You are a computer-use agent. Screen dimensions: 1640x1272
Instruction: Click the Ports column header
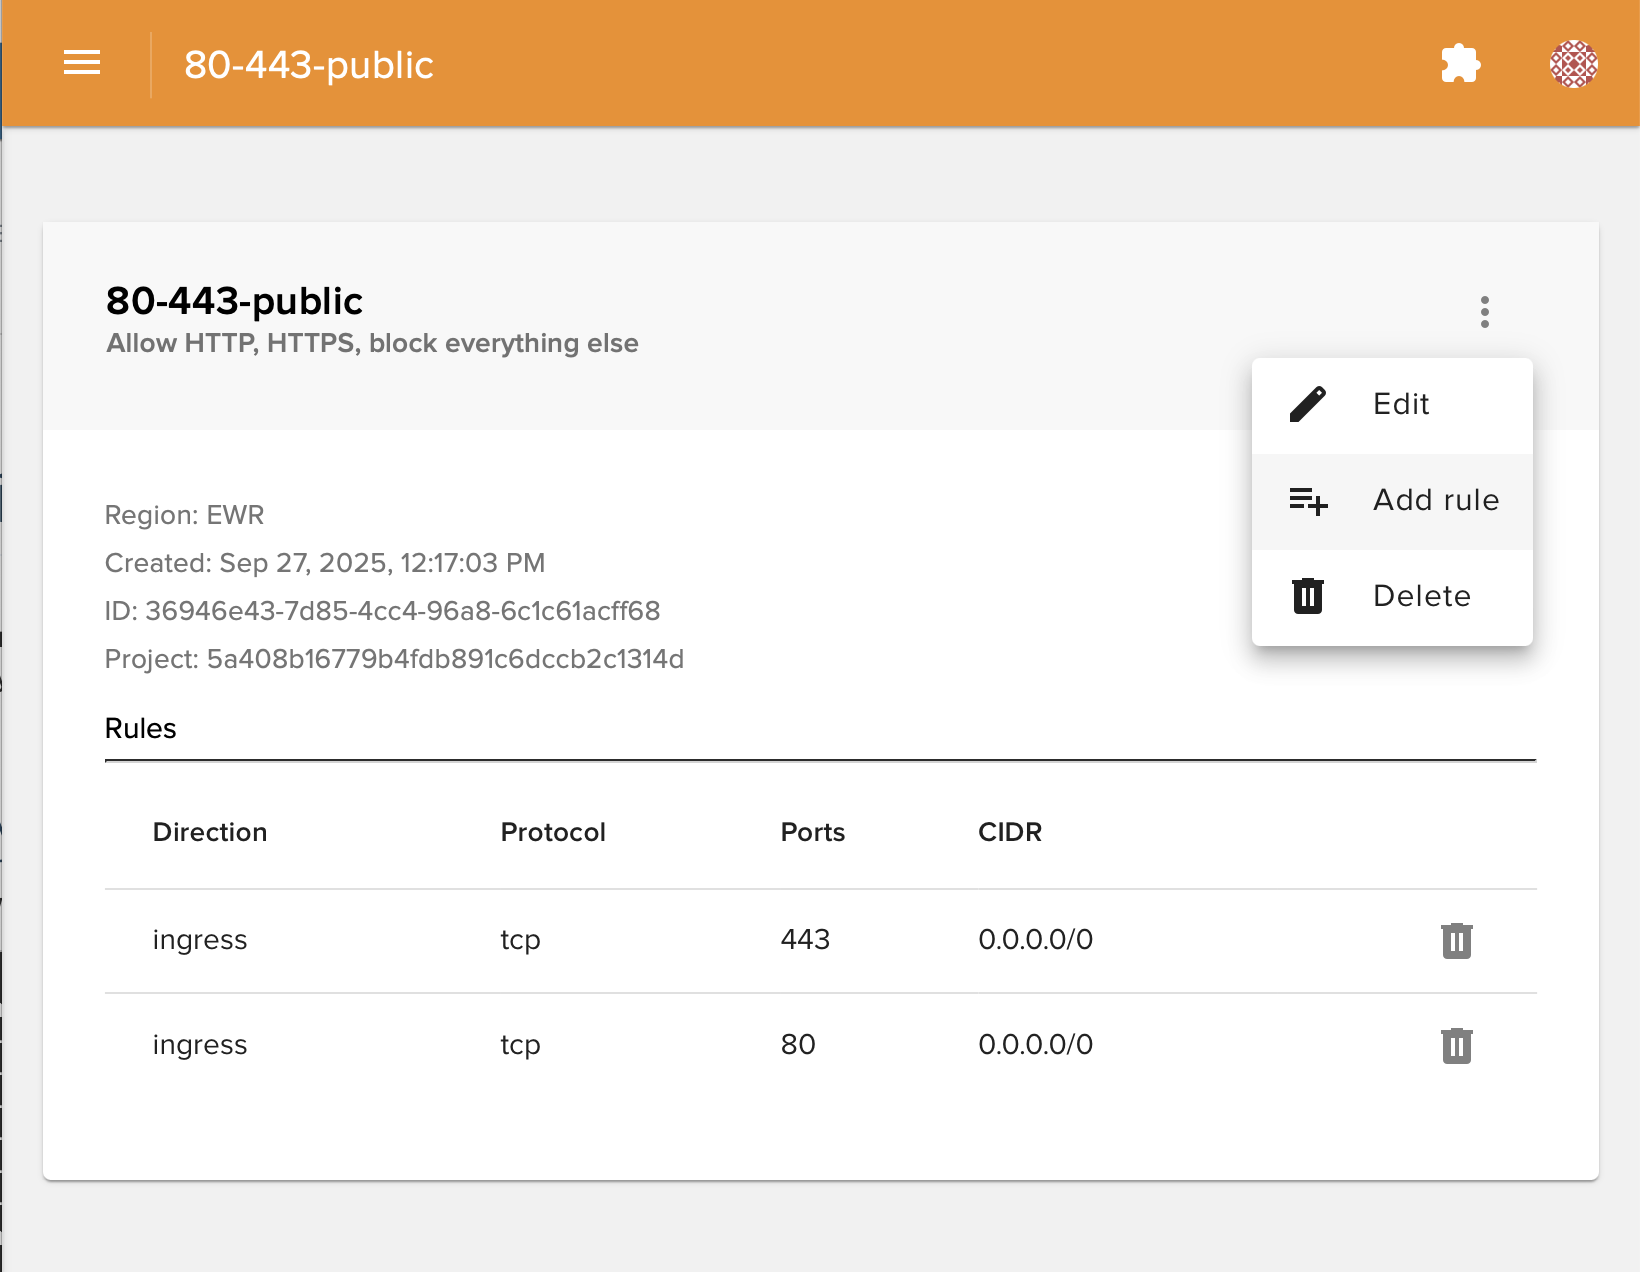(812, 832)
